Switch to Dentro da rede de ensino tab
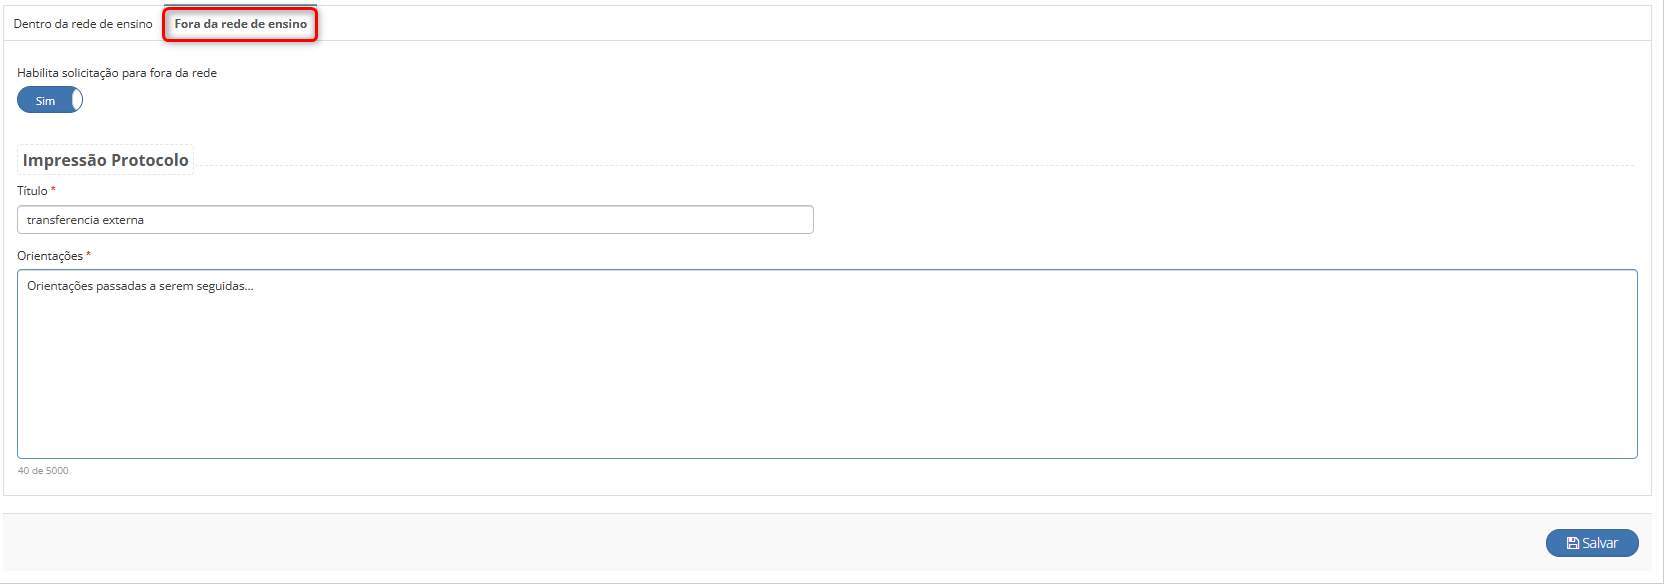This screenshot has height=585, width=1665. [83, 24]
